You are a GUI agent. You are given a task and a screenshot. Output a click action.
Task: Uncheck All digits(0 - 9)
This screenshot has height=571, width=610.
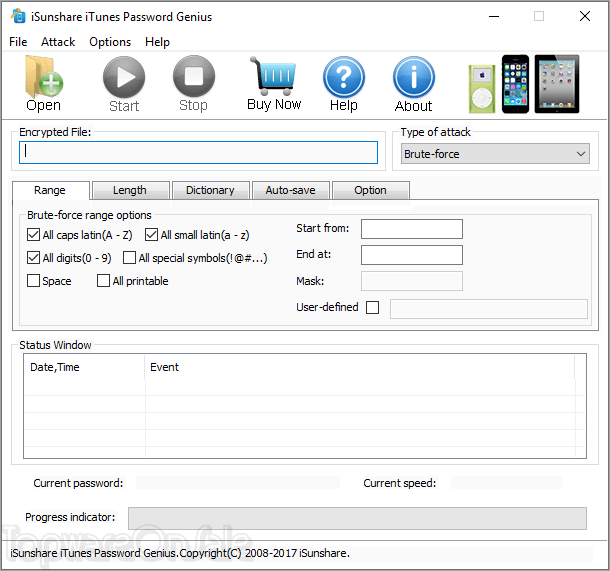point(33,258)
